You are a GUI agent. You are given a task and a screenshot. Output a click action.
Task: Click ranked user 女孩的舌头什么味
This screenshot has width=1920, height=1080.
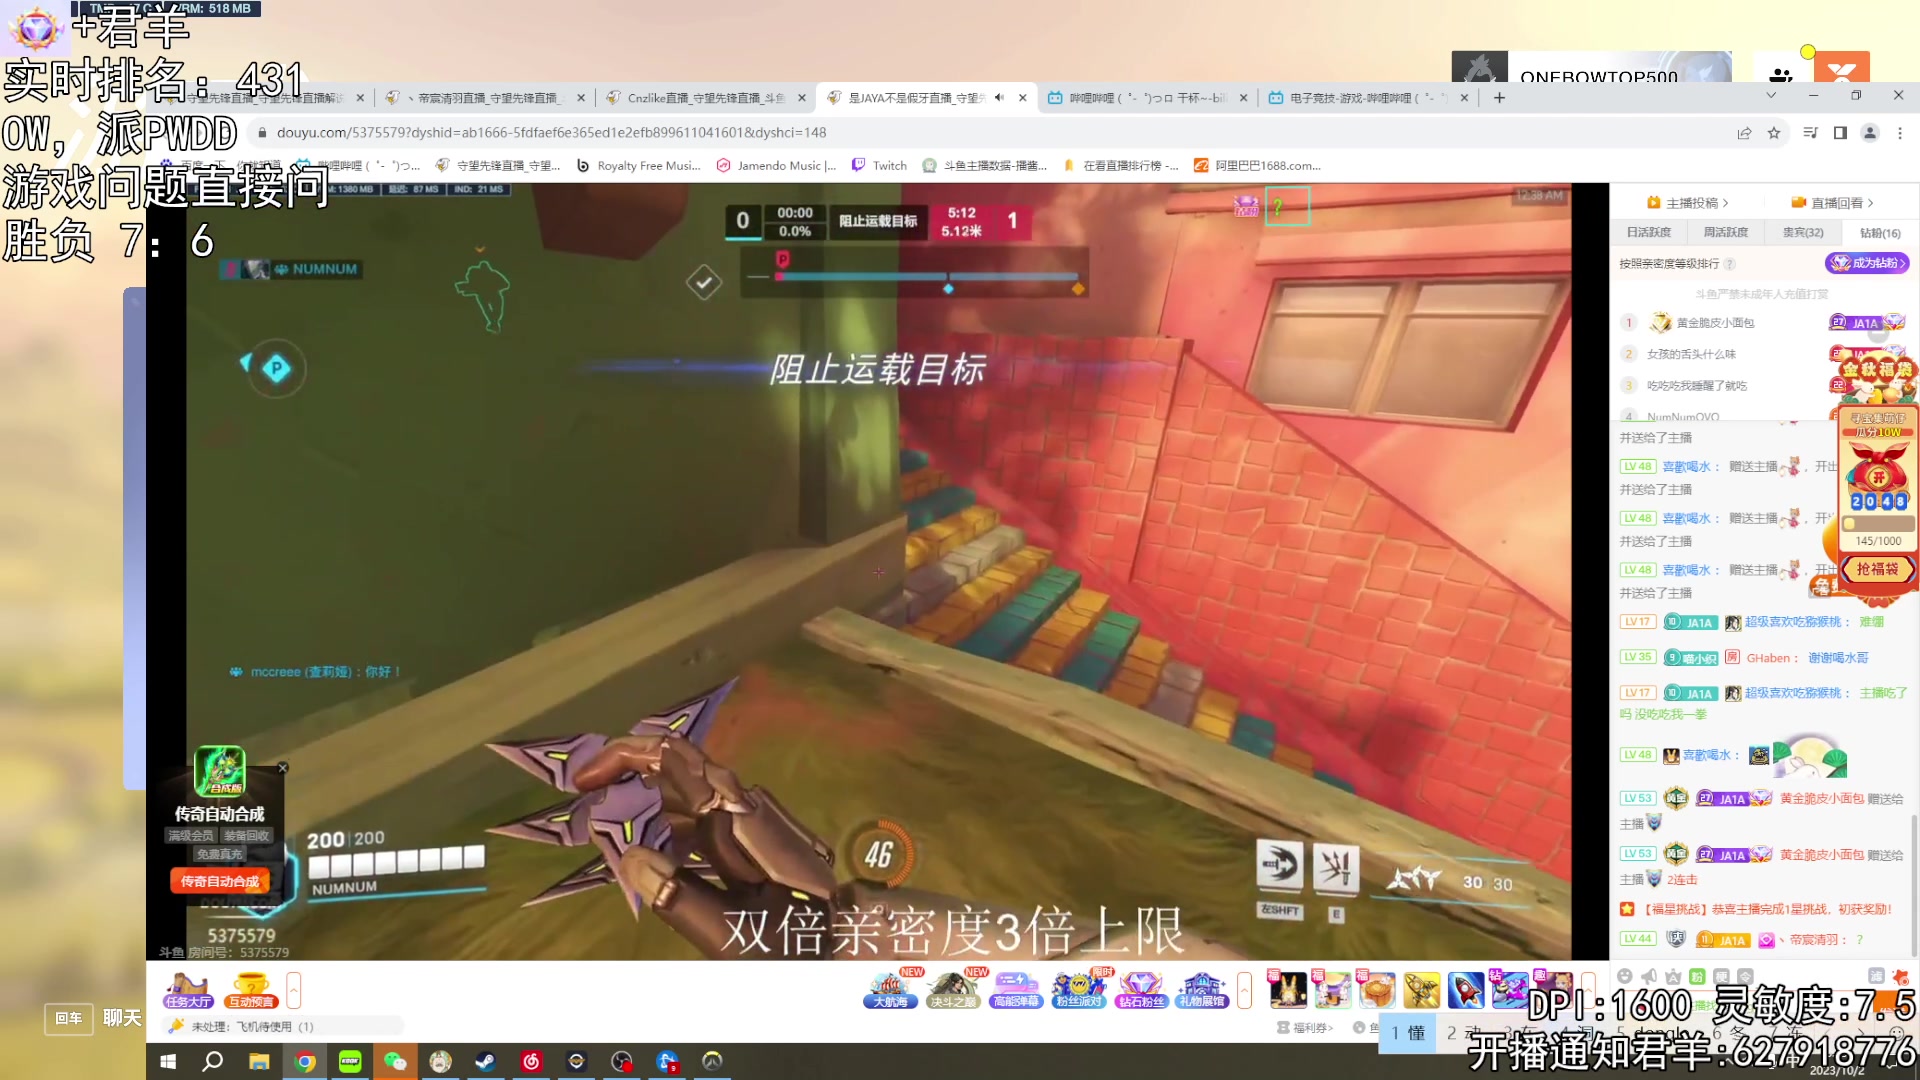(x=1691, y=354)
